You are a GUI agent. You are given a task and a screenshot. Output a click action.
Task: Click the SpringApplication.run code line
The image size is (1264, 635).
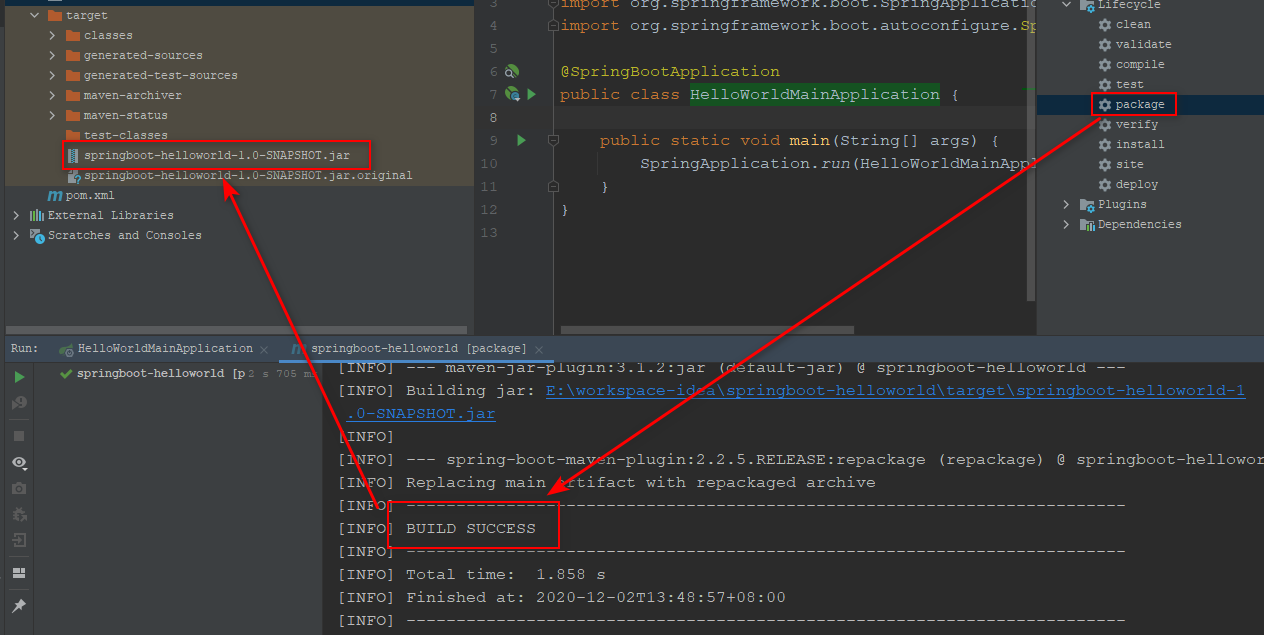click(836, 164)
